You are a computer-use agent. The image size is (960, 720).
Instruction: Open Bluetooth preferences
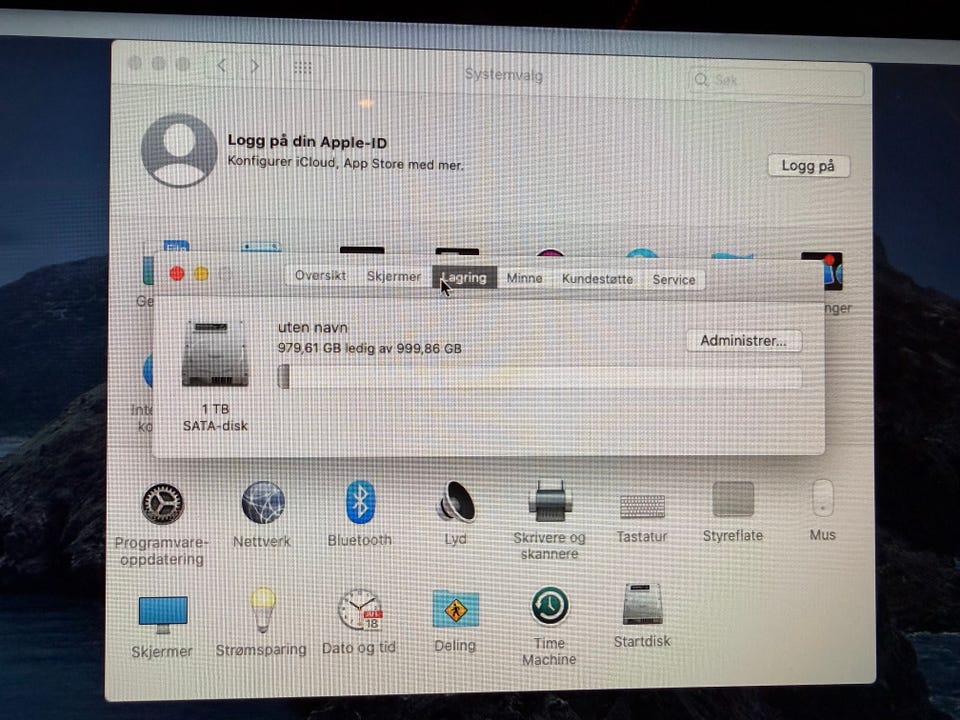pyautogui.click(x=360, y=502)
